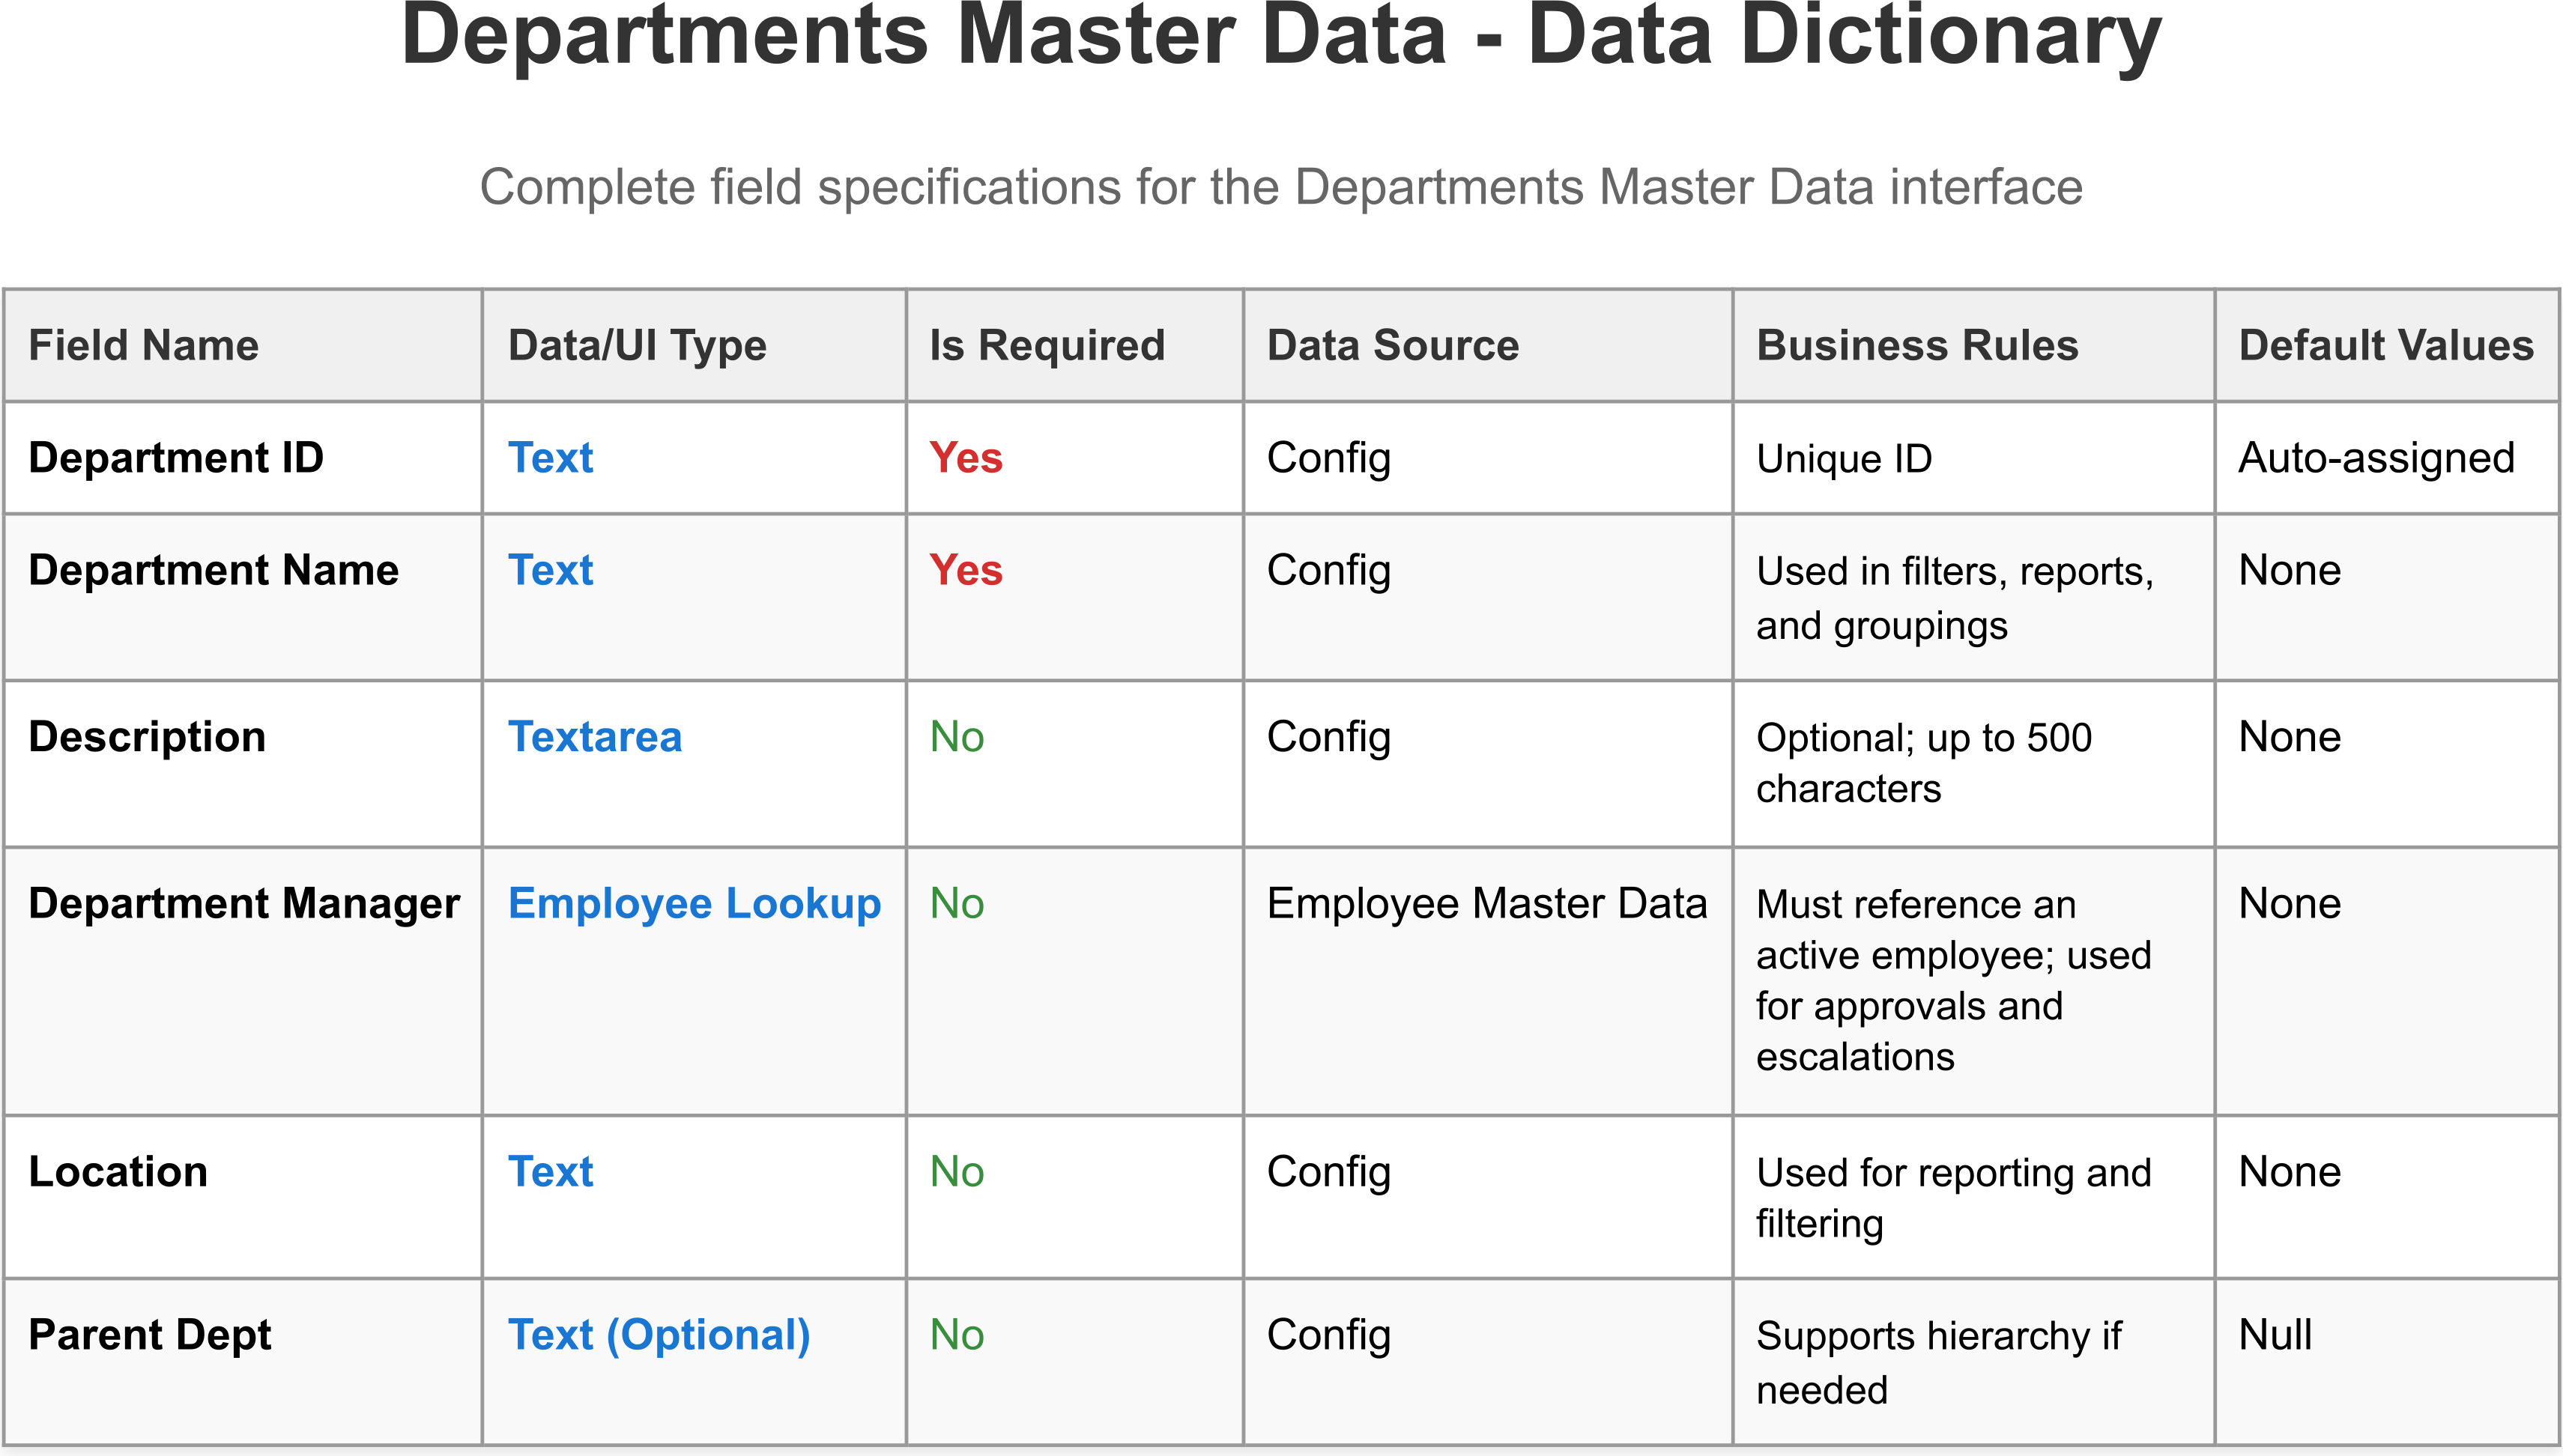Click the Auto-assigned default value
The image size is (2563, 1456).
[x=2375, y=459]
